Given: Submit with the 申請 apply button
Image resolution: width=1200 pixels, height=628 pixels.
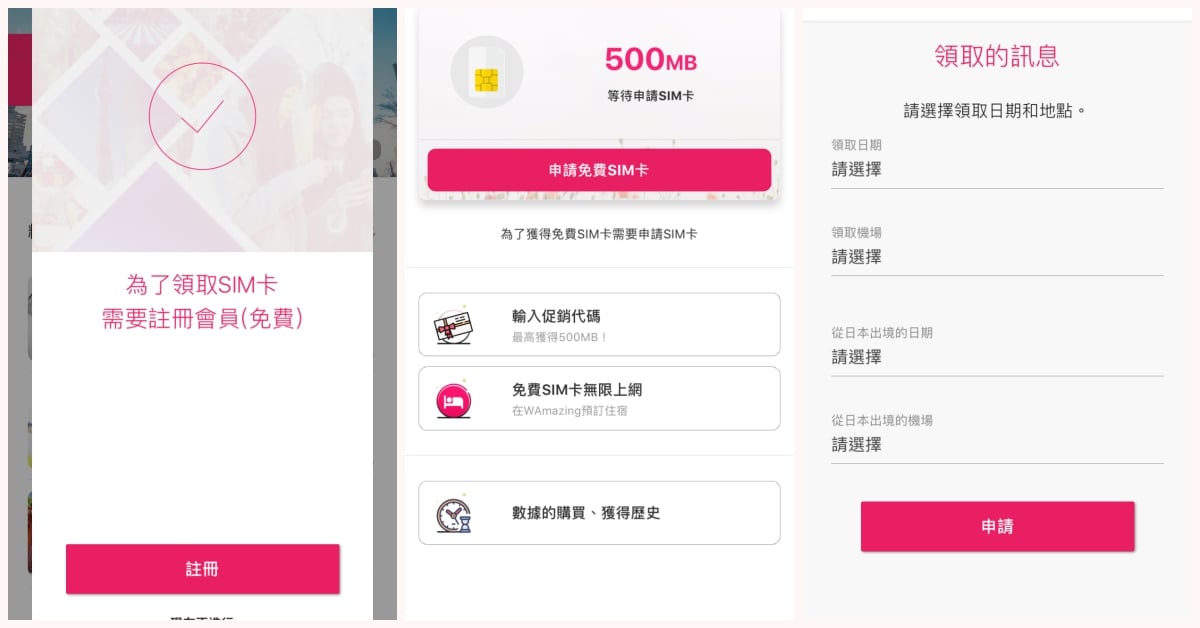Looking at the screenshot, I should coord(997,526).
